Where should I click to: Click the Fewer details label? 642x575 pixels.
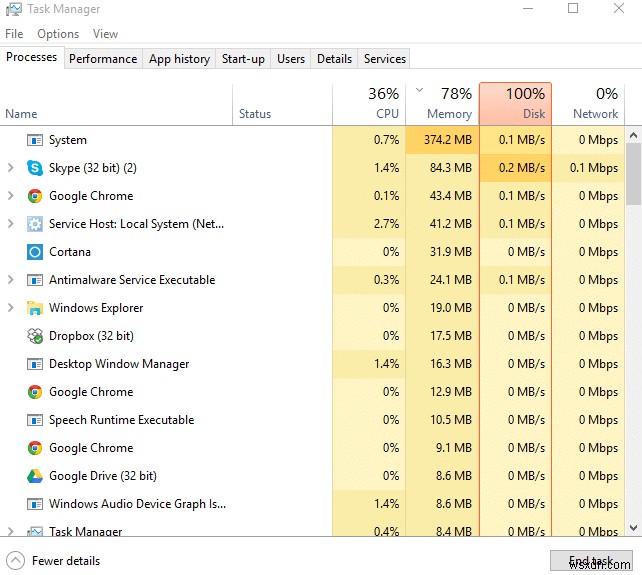point(66,561)
